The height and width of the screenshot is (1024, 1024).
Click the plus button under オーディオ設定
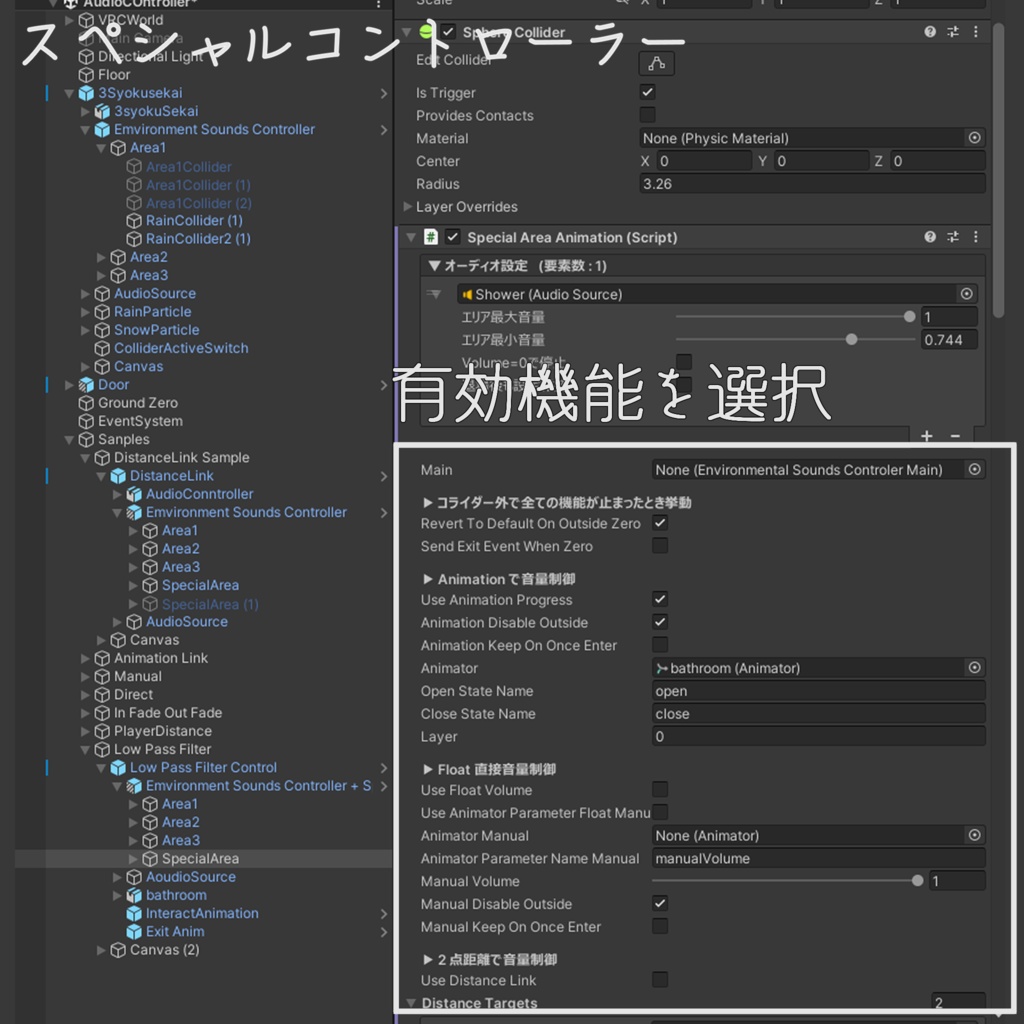(925, 435)
